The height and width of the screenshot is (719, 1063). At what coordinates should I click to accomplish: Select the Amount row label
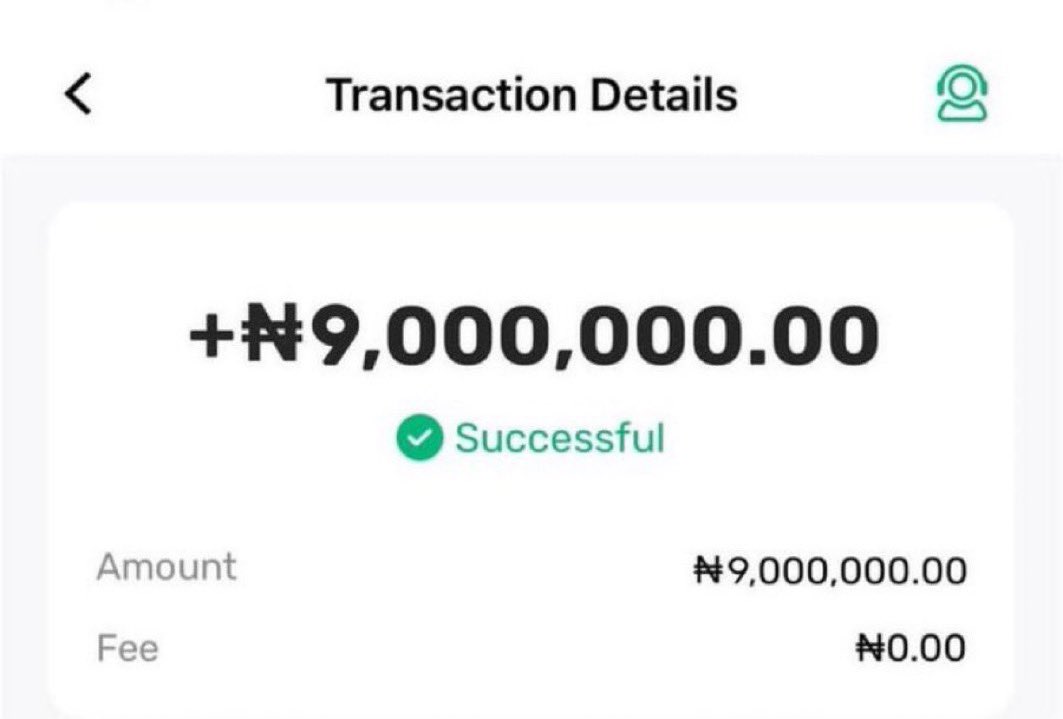pos(166,567)
